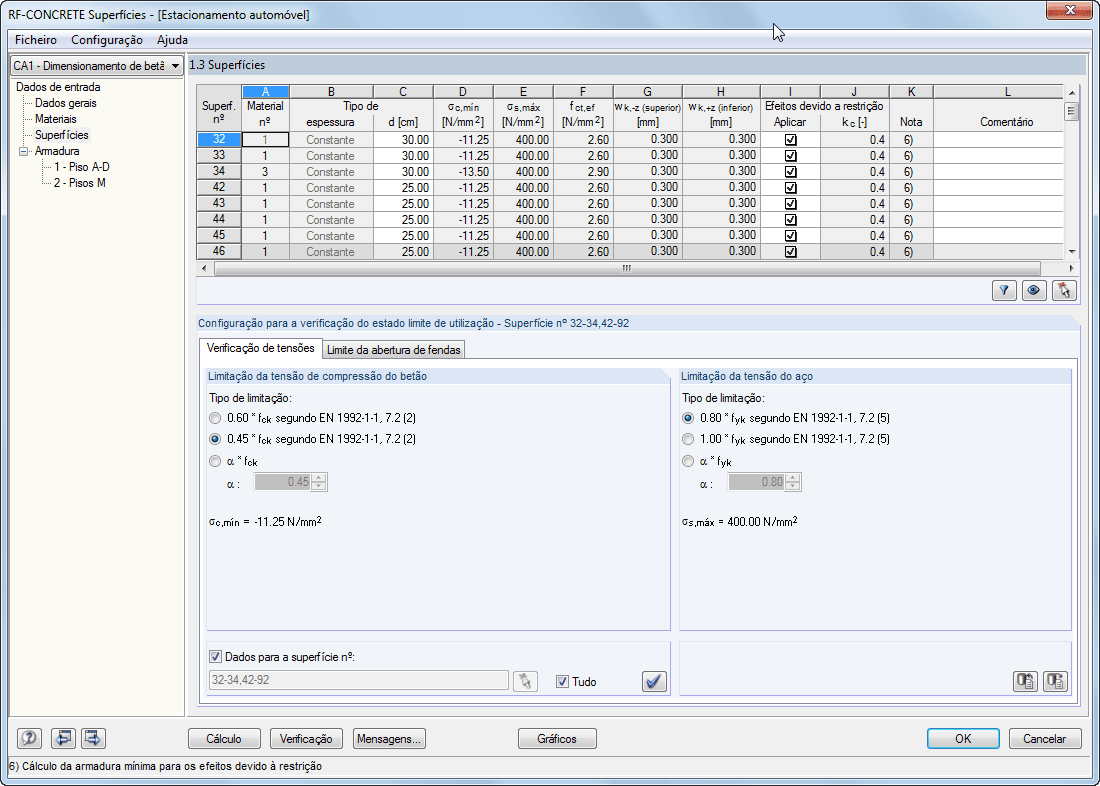Click steel α value spinner arrows

tap(793, 482)
